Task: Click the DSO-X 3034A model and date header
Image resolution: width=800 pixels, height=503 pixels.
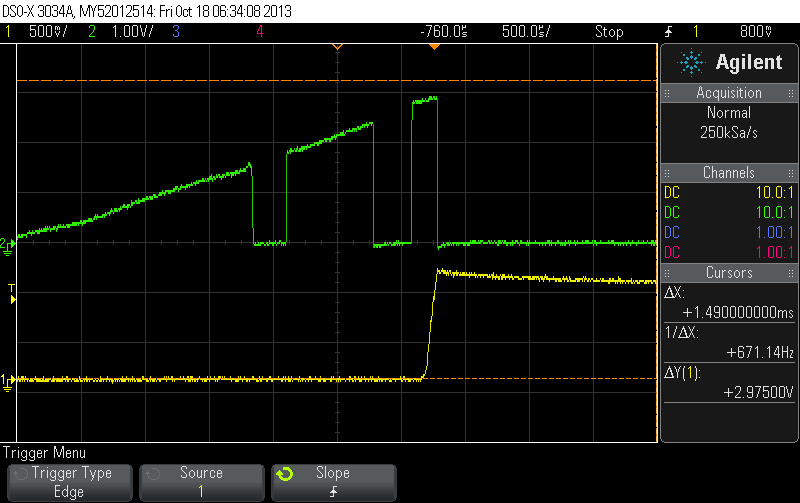Action: (147, 11)
